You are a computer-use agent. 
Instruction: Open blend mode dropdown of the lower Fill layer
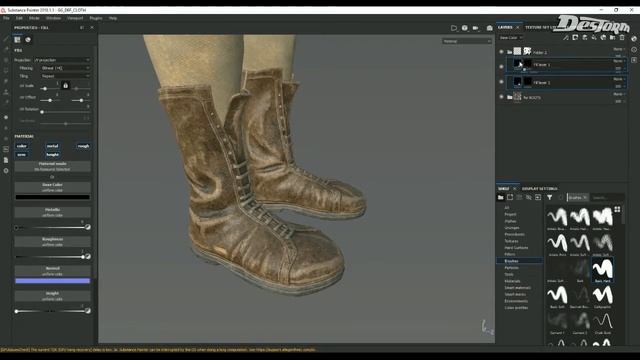pyautogui.click(x=619, y=79)
